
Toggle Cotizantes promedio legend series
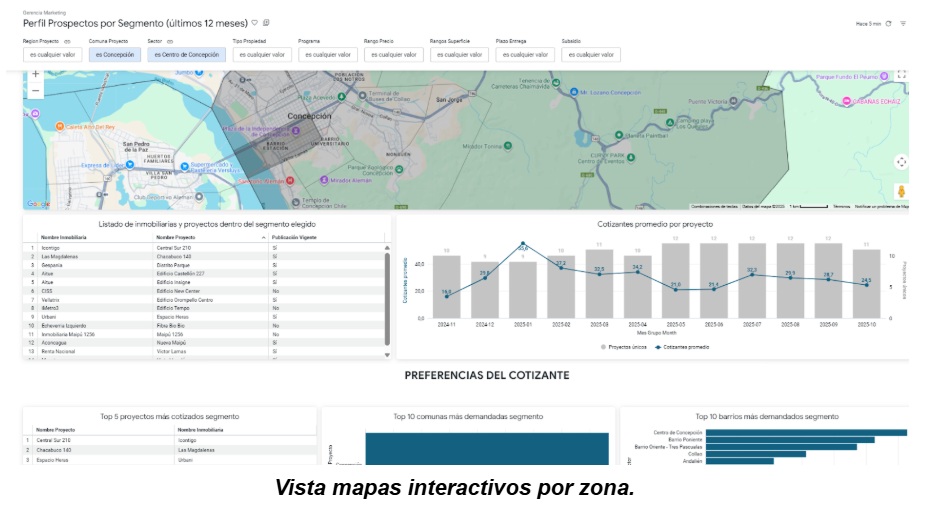(x=682, y=347)
